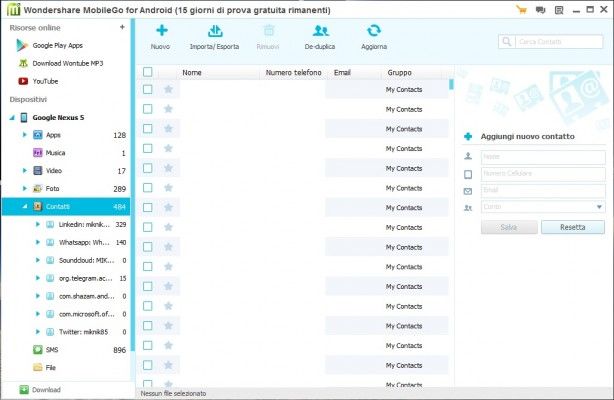Select the com.microsoft.of... account
Screen dimensions: 614x400
87,314
